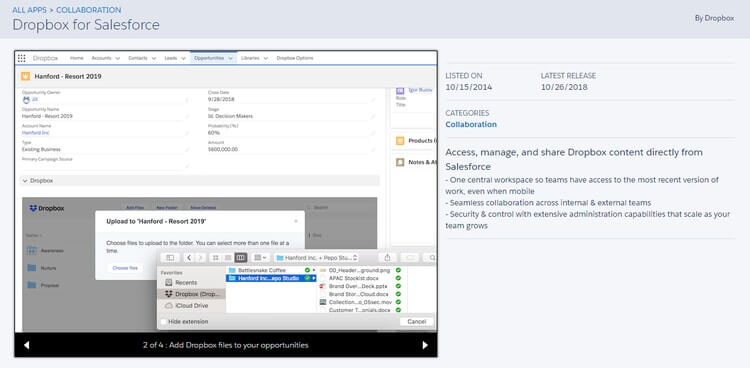Open the Dropbox Options tab
The width and height of the screenshot is (750, 368).
coord(295,58)
